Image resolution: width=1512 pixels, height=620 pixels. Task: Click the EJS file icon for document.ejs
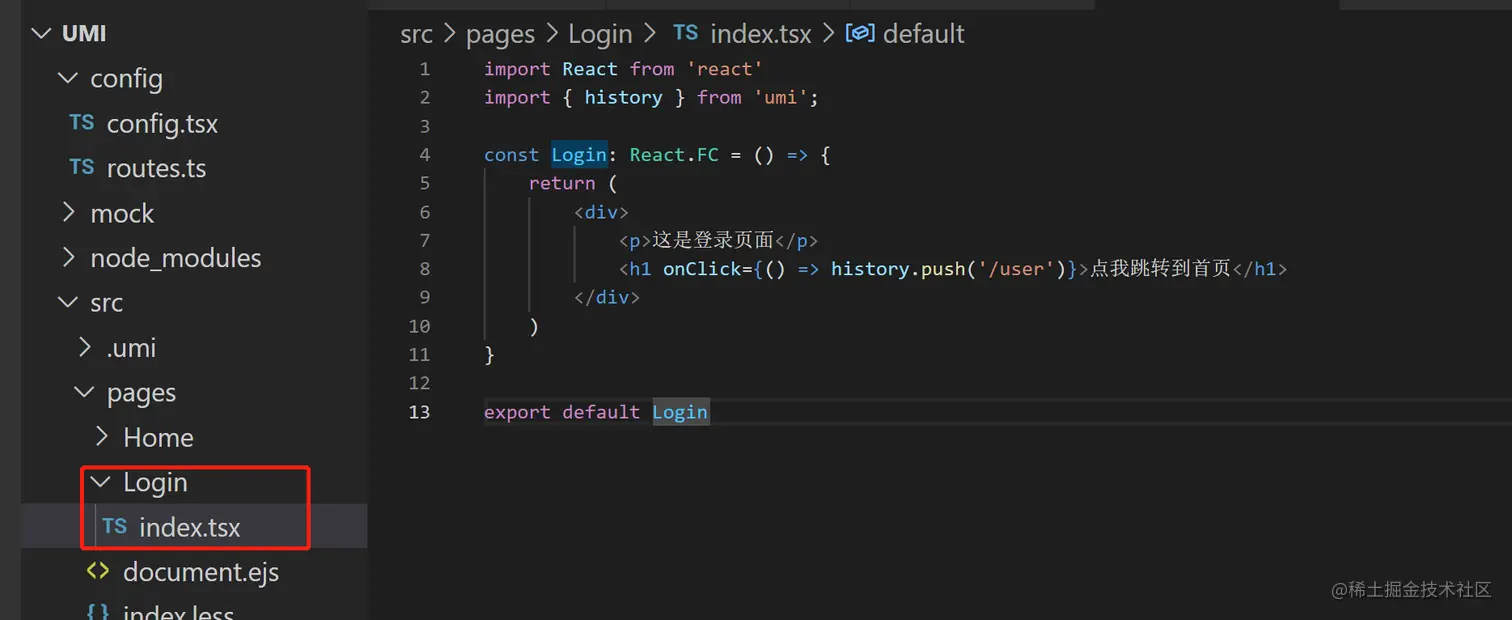pyautogui.click(x=98, y=571)
